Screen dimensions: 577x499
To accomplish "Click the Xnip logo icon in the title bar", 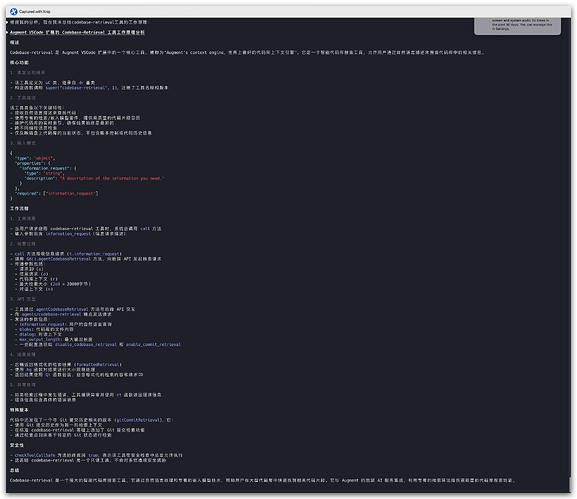I will 14,12.
